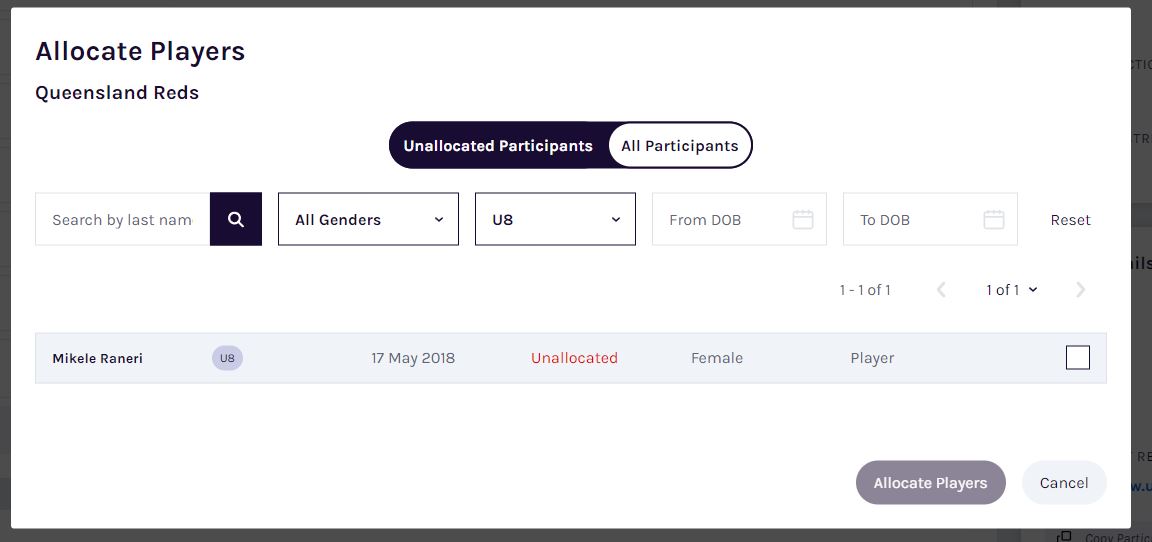Open the From DOB calendar icon
Viewport: 1152px width, 542px height.
click(x=802, y=219)
